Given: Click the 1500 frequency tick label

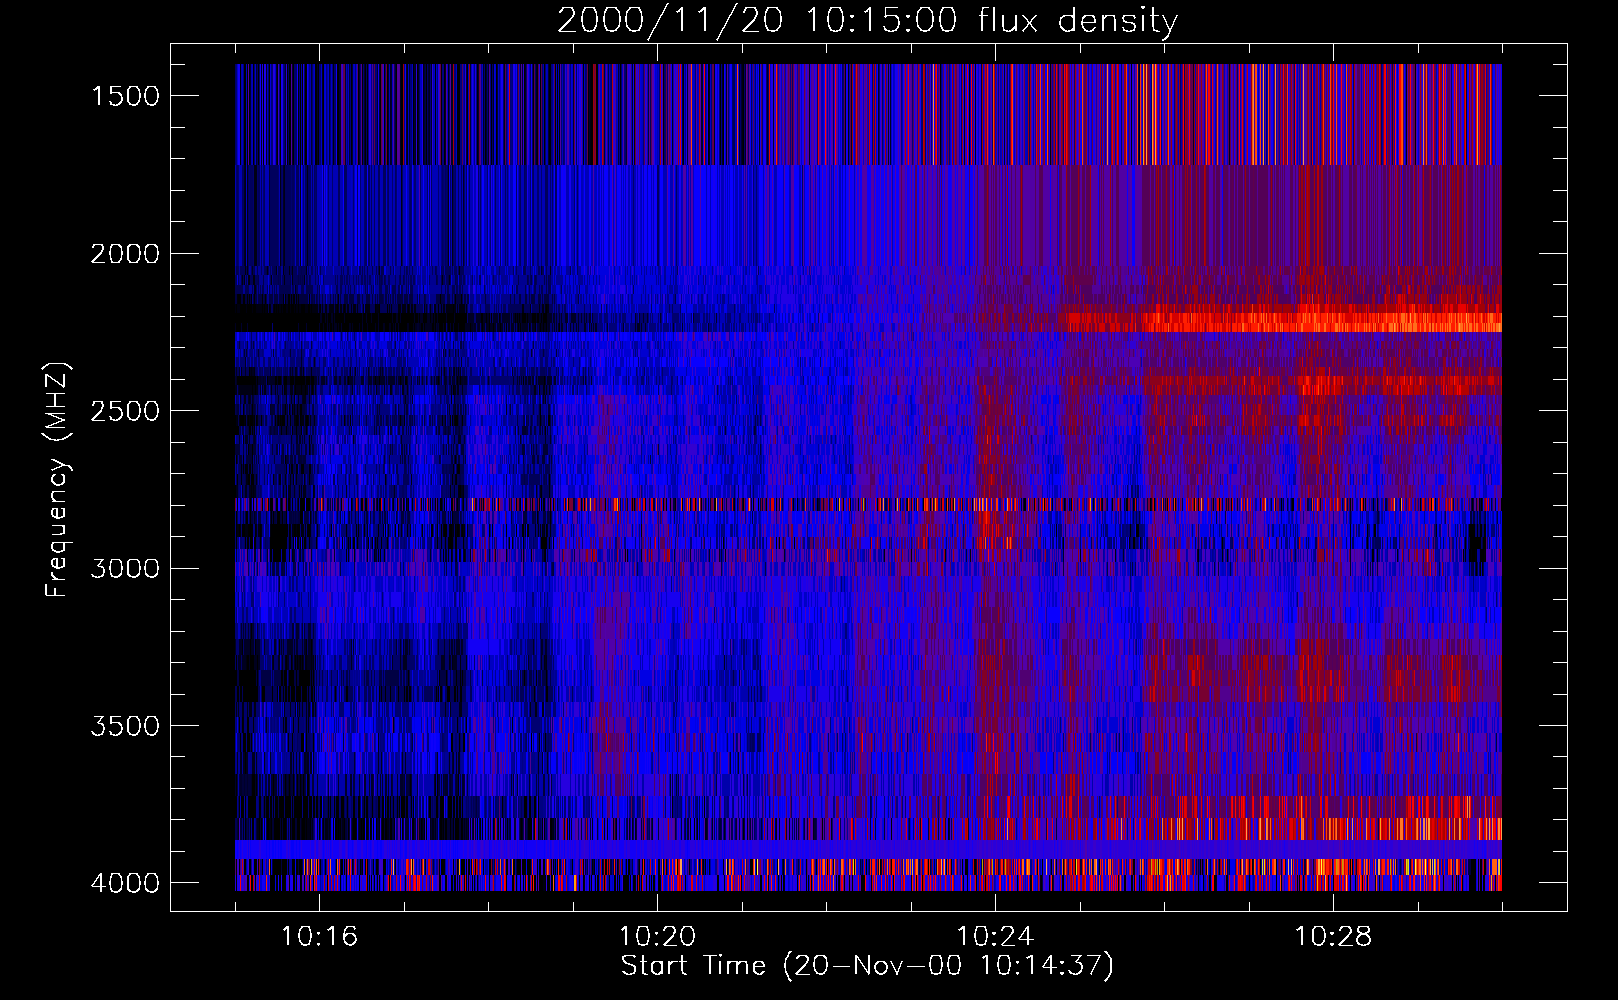Looking at the screenshot, I should coord(125,96).
